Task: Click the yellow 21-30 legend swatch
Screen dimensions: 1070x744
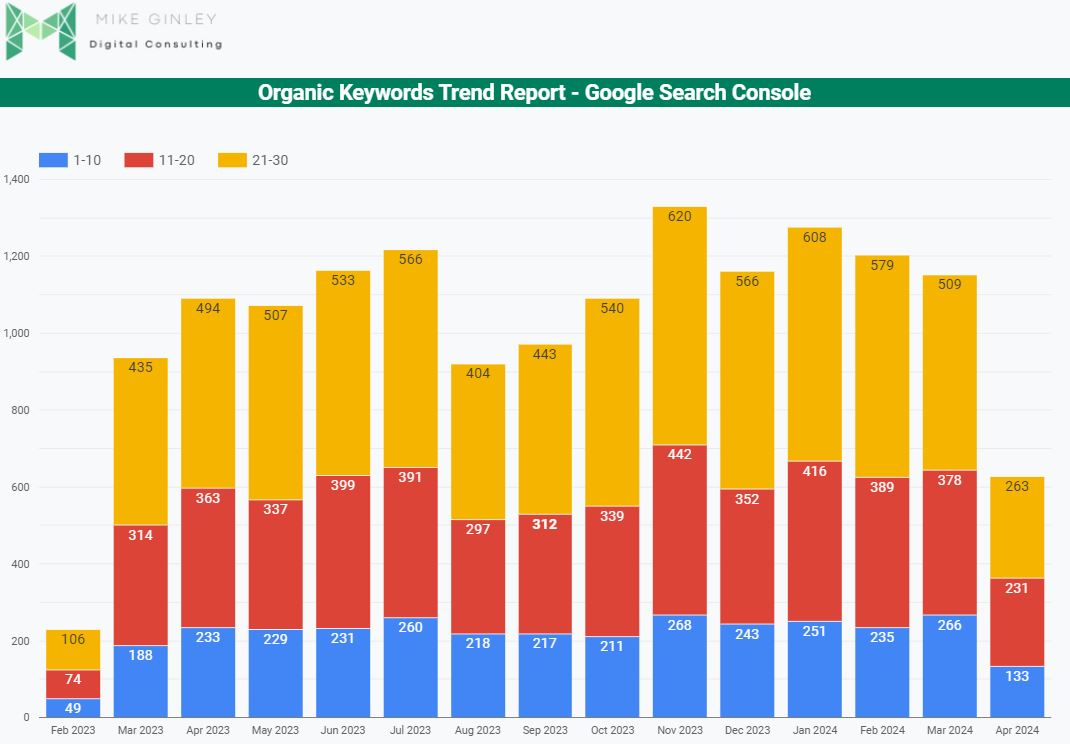Action: pyautogui.click(x=232, y=160)
